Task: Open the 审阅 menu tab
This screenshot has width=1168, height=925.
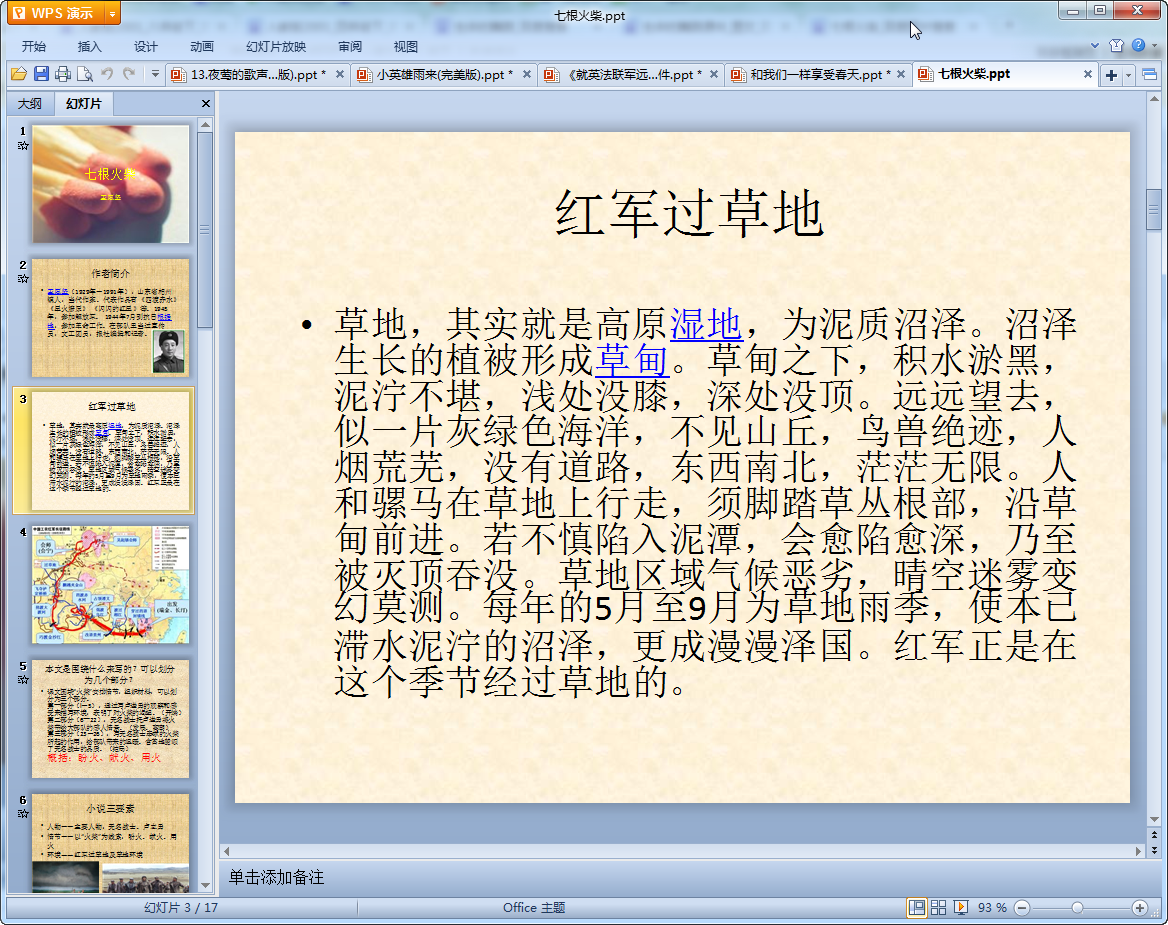Action: pyautogui.click(x=350, y=46)
